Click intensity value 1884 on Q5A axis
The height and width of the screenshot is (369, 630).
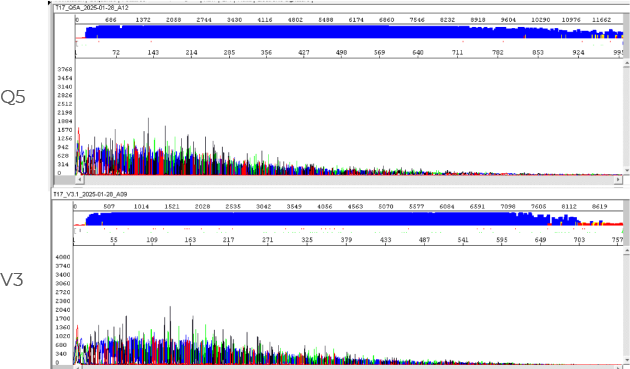pos(65,121)
